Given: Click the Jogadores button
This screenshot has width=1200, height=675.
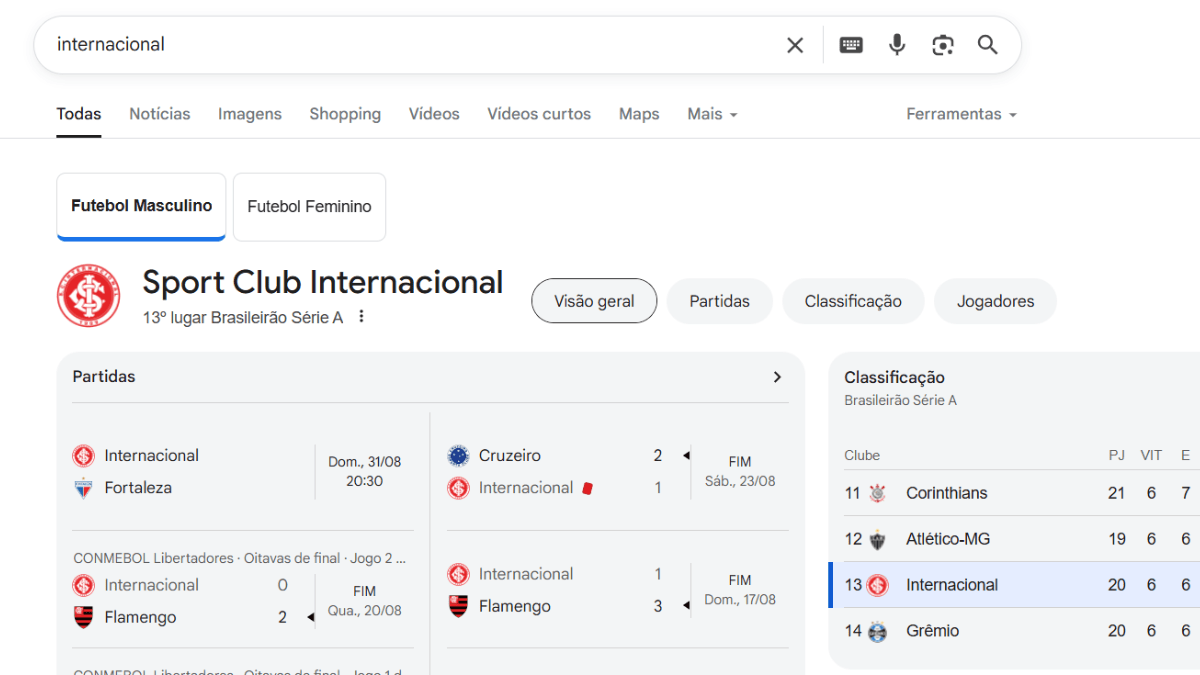Looking at the screenshot, I should [x=995, y=301].
